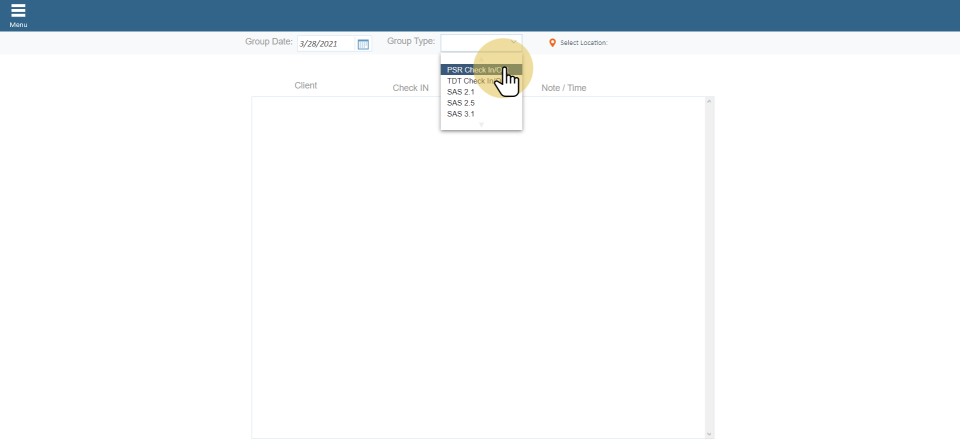Click the dropdown list's bottom scroll arrow
The width and height of the screenshot is (960, 442).
coord(481,125)
